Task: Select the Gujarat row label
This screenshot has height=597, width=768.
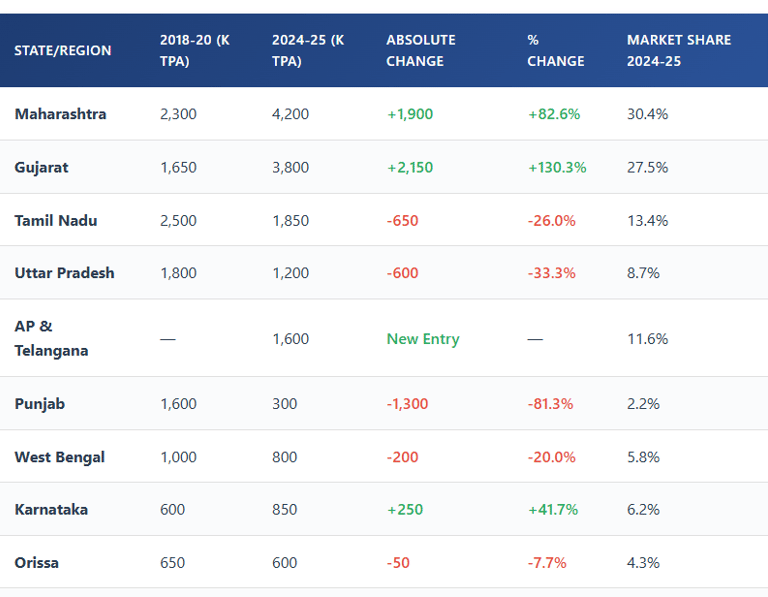Action: (x=42, y=167)
